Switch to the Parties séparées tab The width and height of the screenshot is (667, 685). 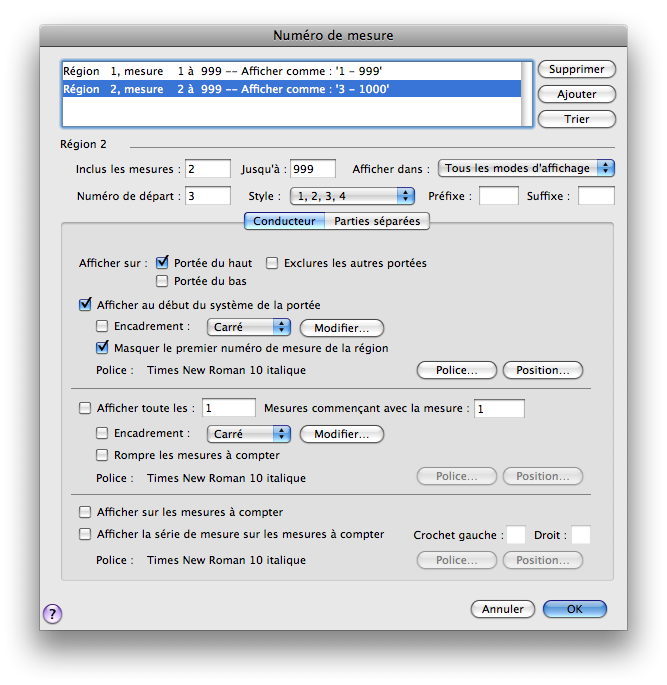(x=377, y=221)
